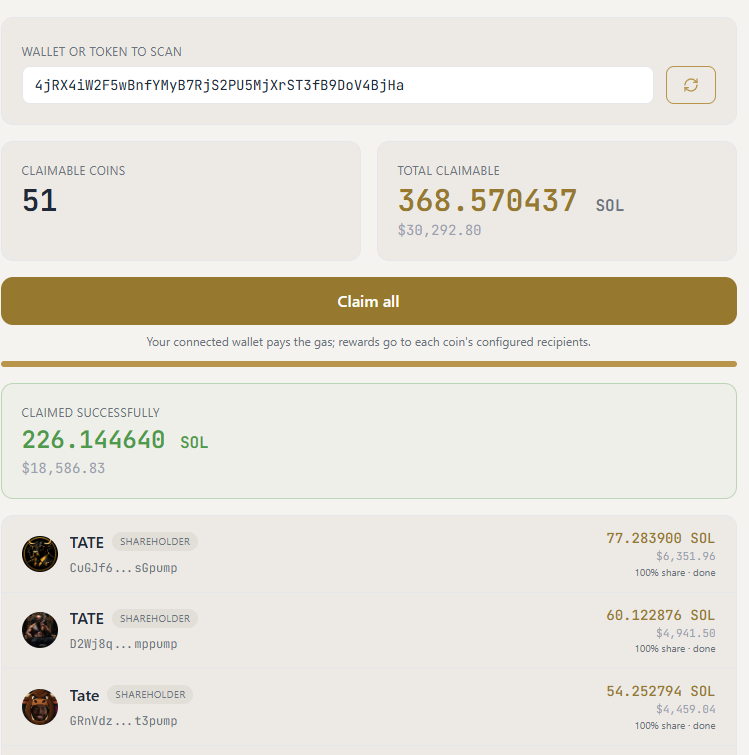Click the refresh scan icon button
749x755 pixels.
point(691,85)
